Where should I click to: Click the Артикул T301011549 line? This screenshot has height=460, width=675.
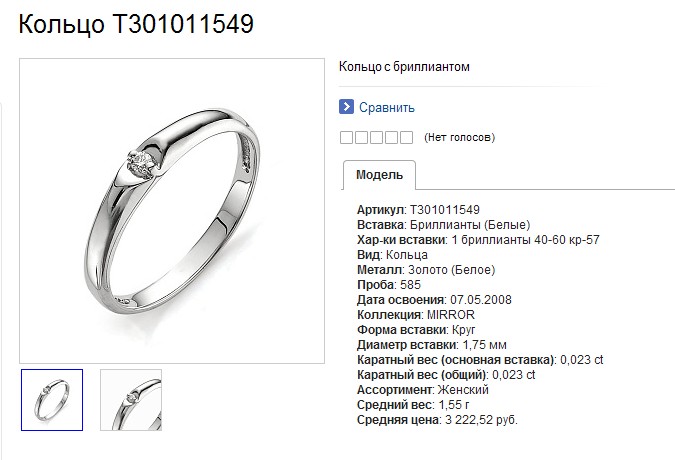click(418, 210)
